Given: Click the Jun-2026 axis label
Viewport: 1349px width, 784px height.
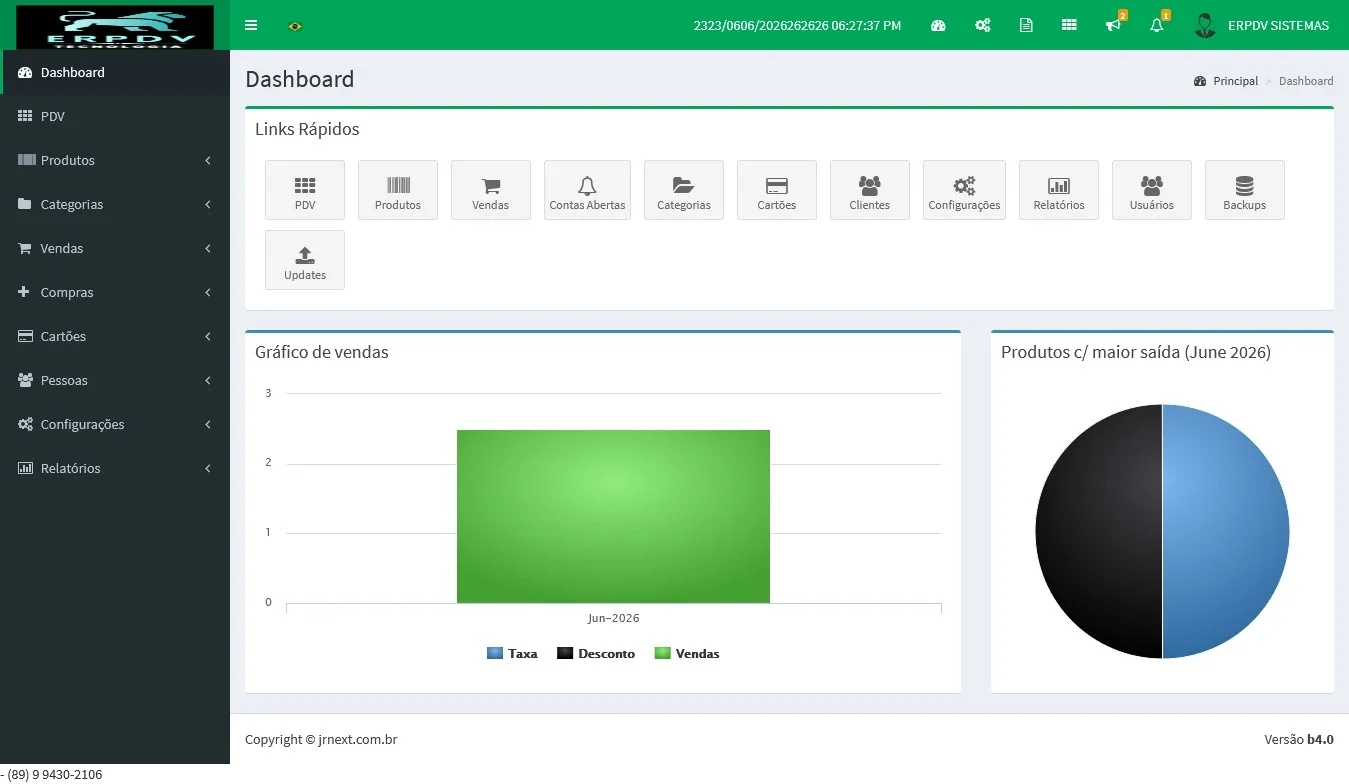Looking at the screenshot, I should coord(613,618).
